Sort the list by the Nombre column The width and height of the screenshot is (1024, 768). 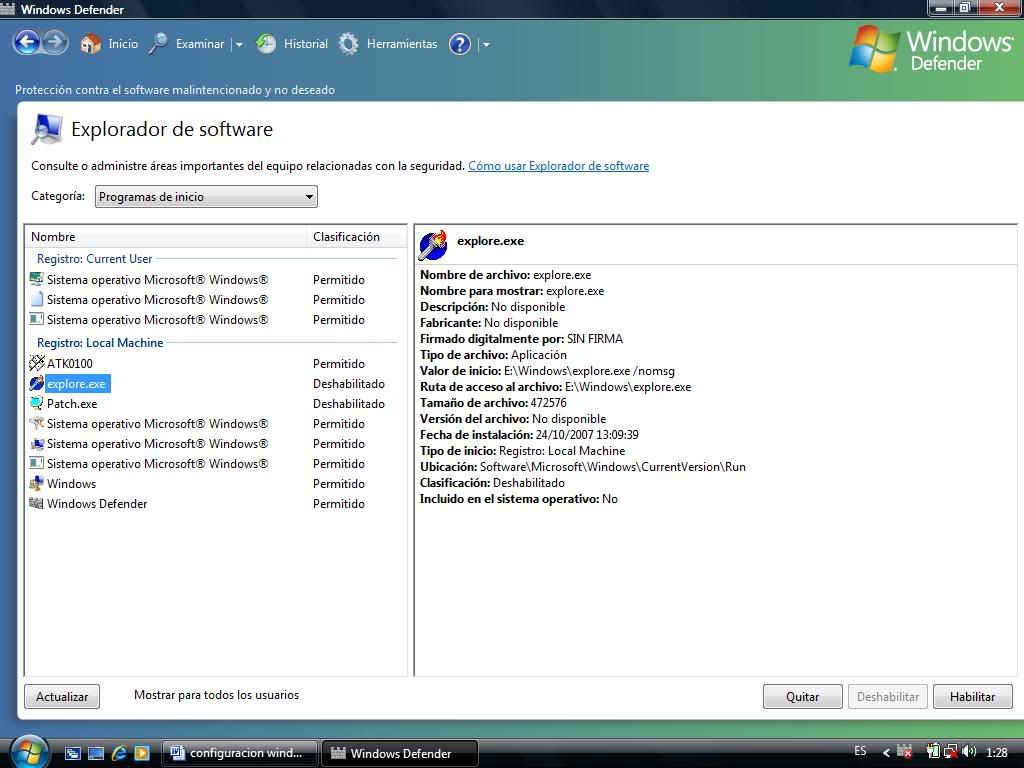point(166,237)
